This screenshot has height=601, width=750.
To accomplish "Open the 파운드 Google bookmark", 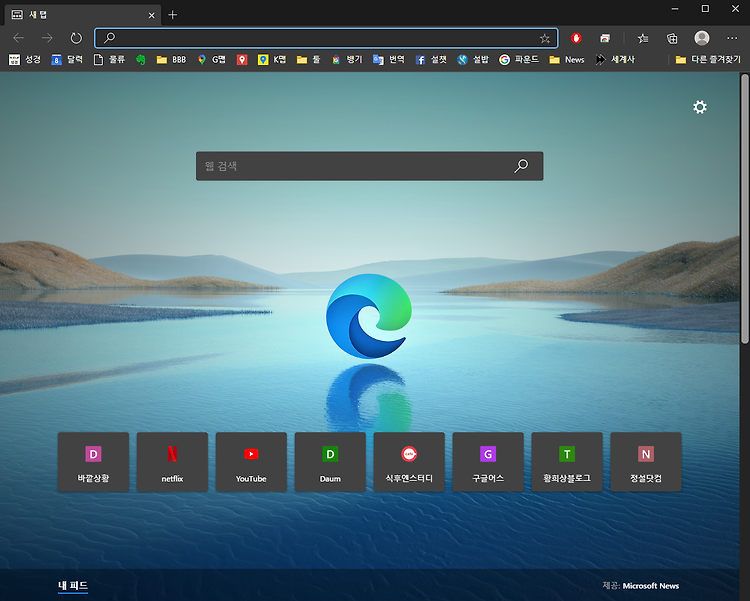I will tap(518, 59).
